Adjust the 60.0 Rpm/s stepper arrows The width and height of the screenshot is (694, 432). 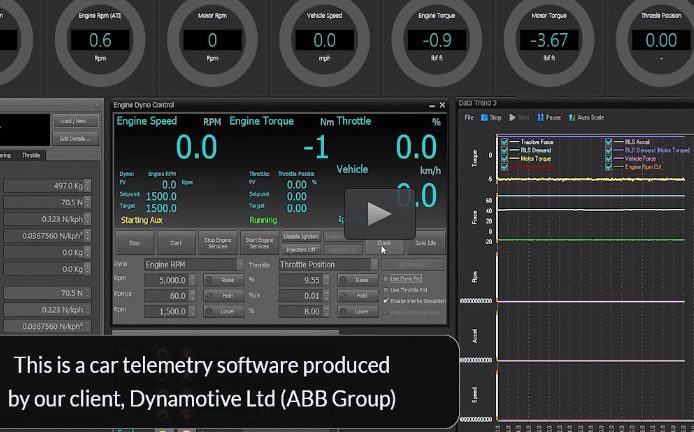pyautogui.click(x=192, y=296)
